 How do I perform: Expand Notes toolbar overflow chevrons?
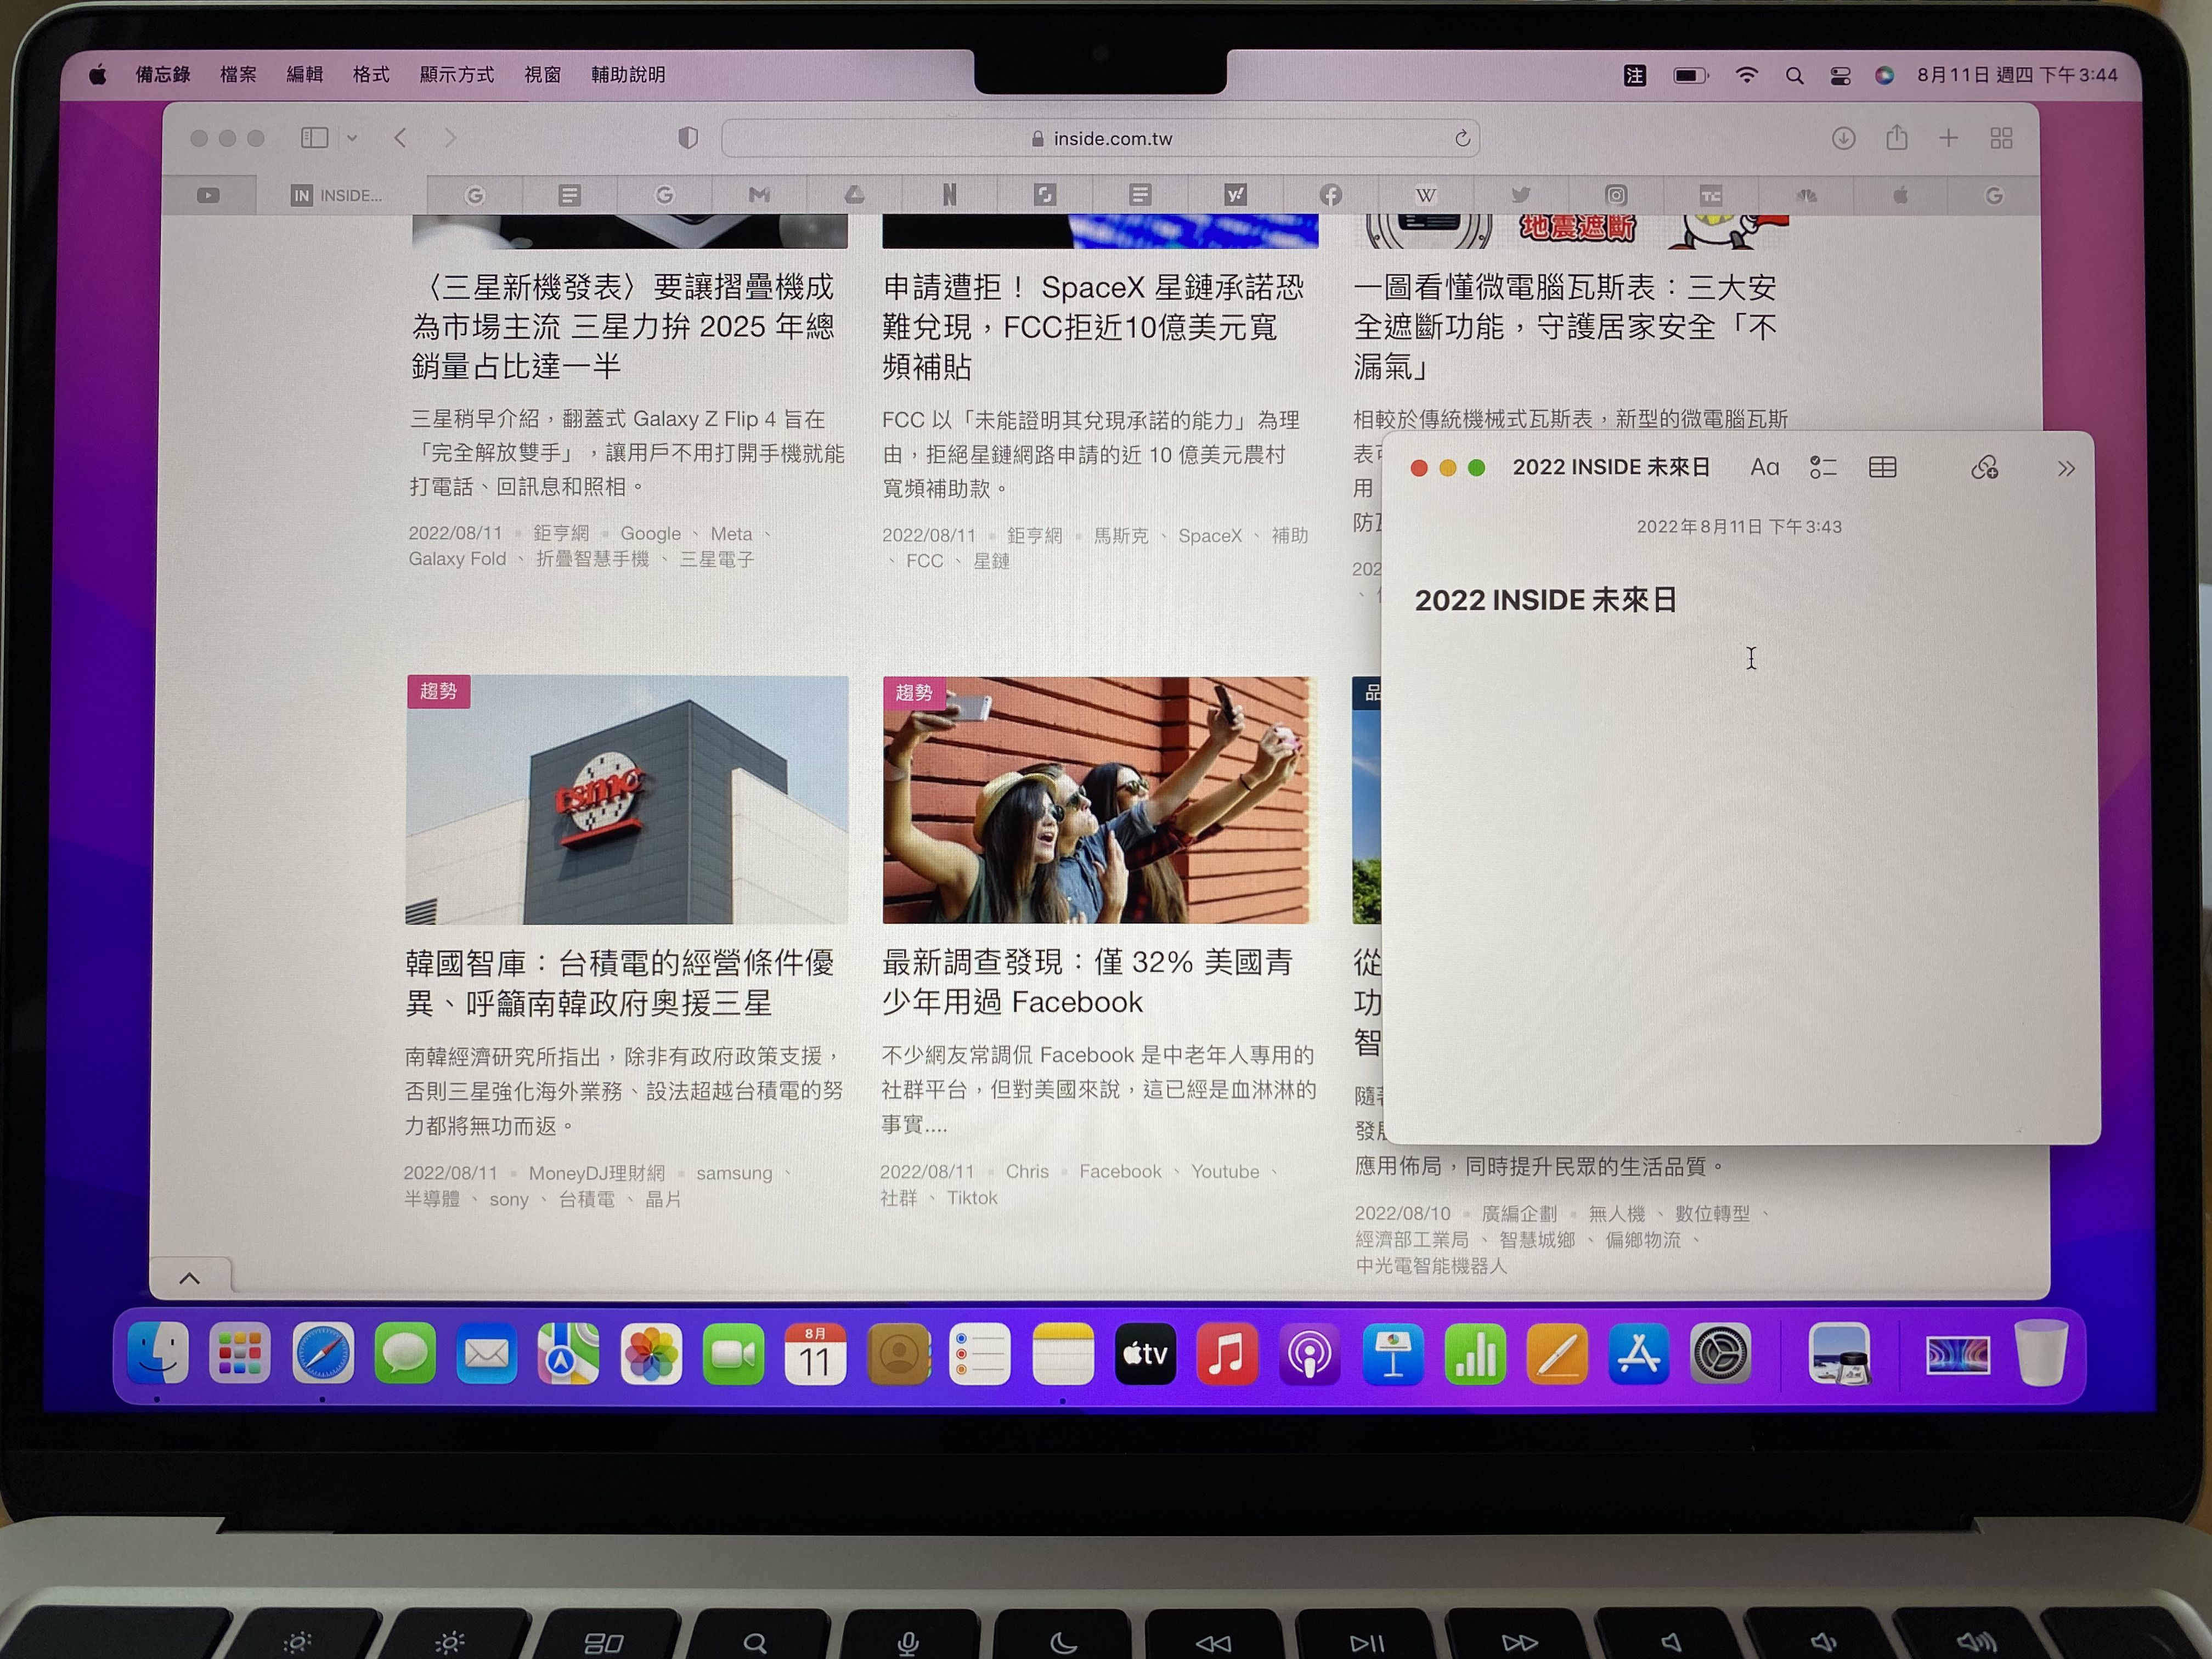pos(2066,469)
